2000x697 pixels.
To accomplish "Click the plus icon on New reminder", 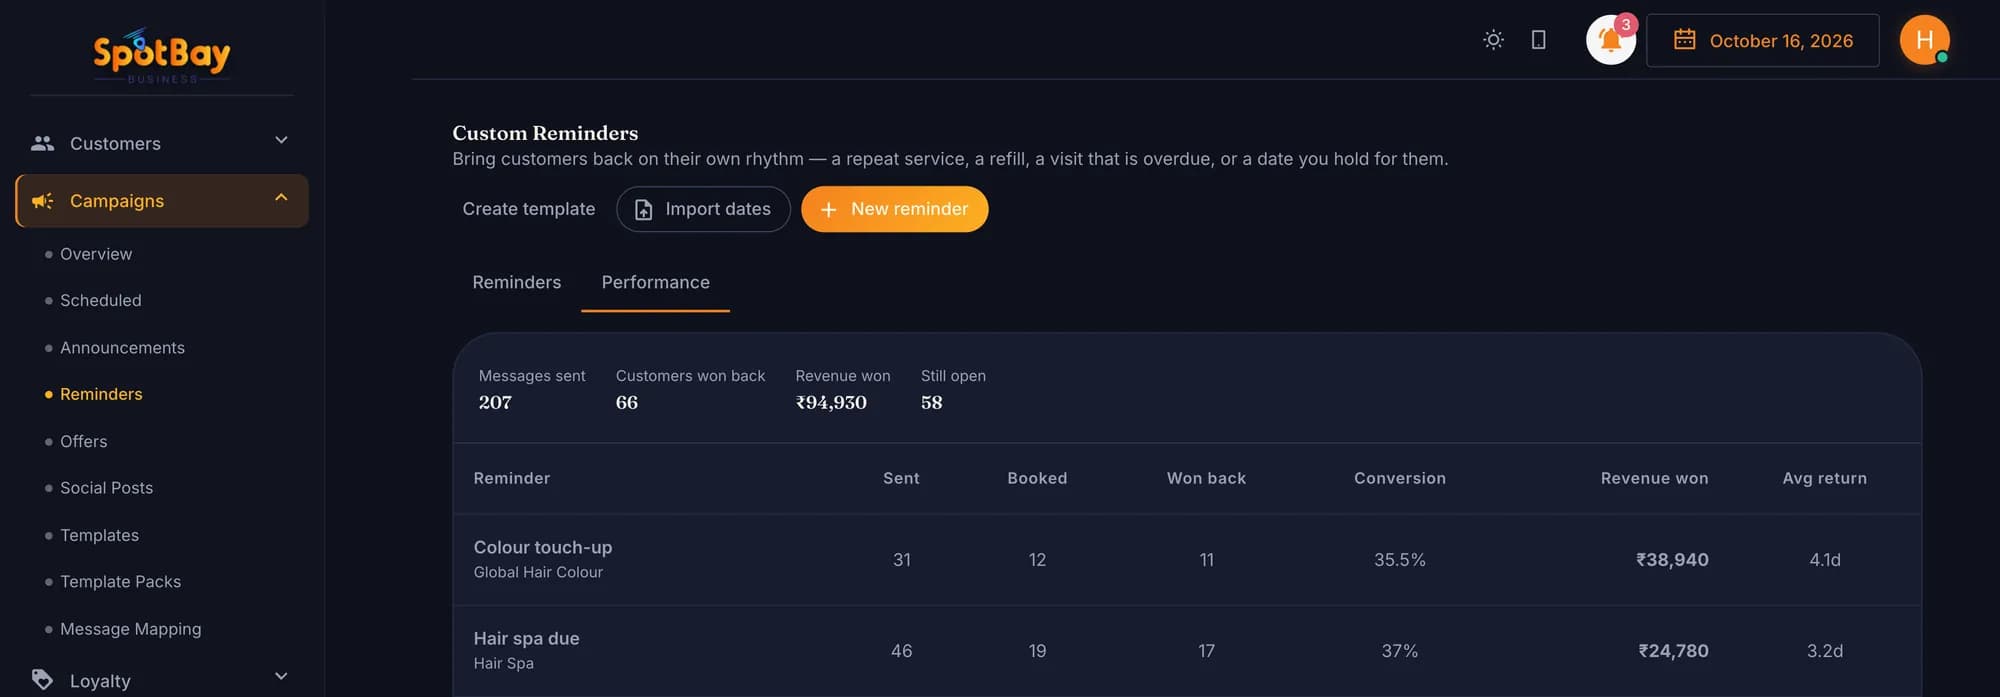I will coord(828,209).
